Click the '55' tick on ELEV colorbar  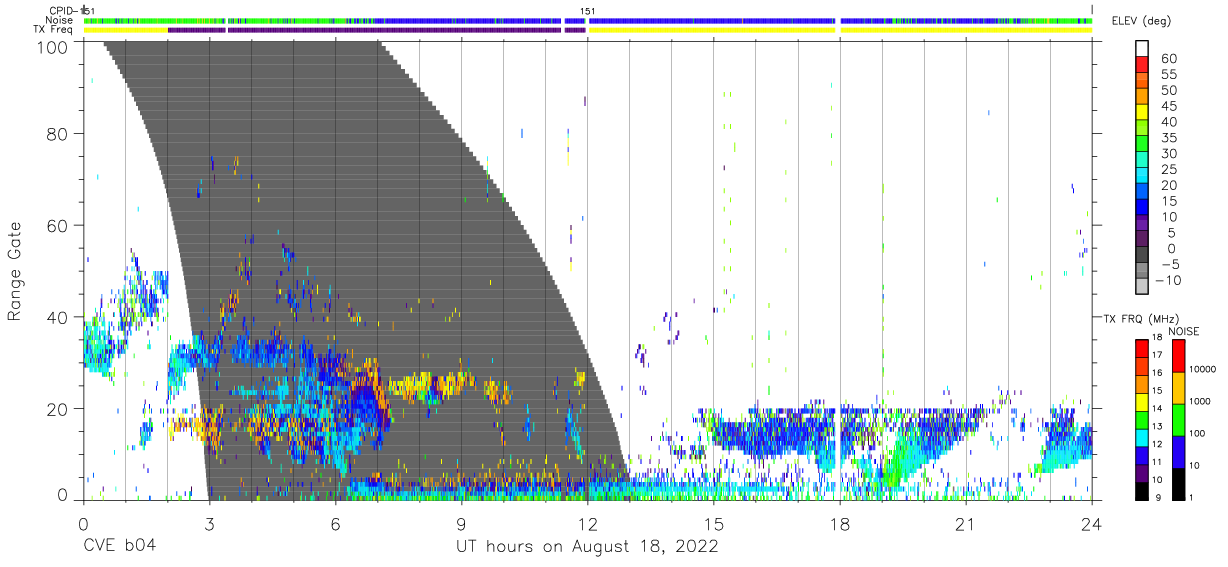(1168, 74)
